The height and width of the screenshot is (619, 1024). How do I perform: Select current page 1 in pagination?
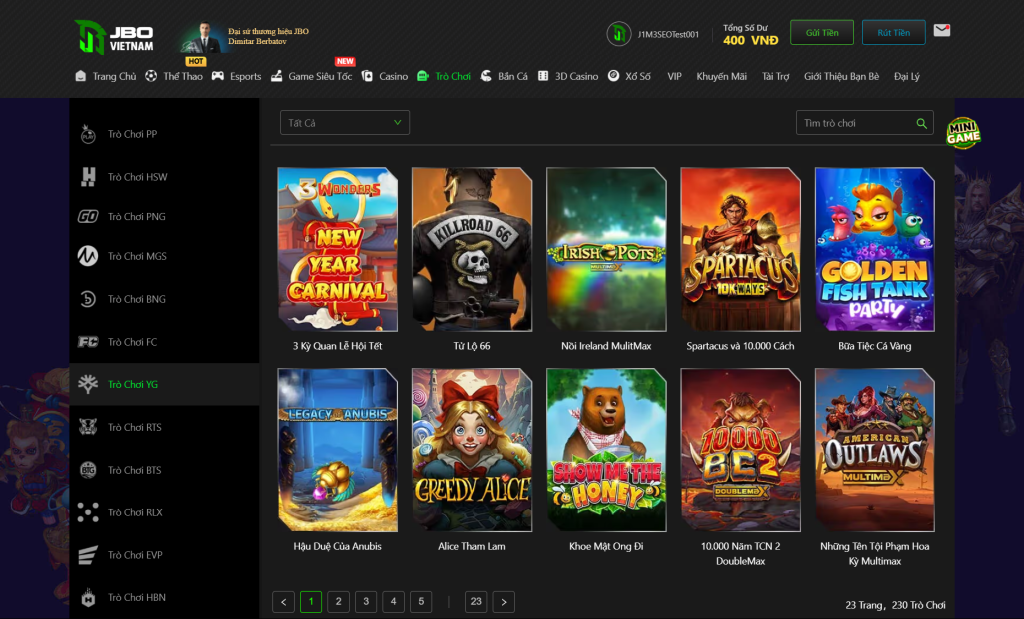(x=311, y=601)
